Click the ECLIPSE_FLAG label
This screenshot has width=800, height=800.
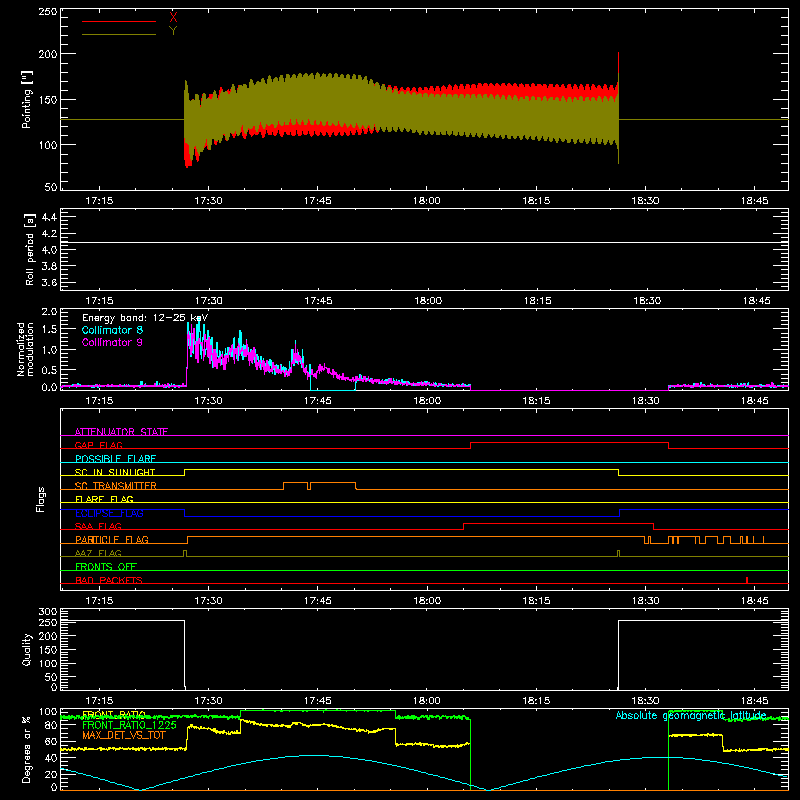(x=109, y=513)
